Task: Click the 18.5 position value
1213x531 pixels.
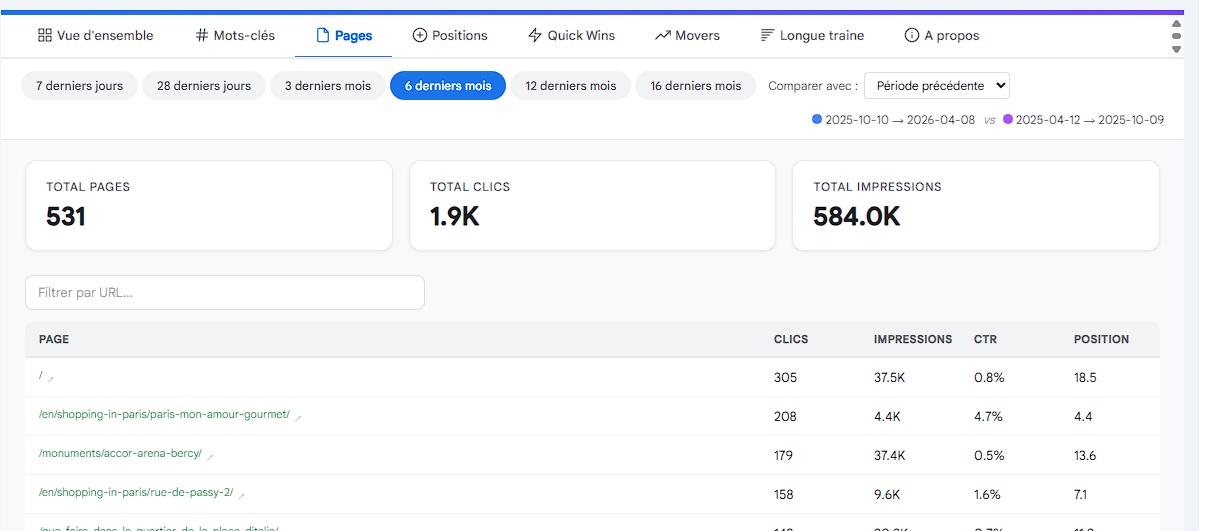Action: (x=1085, y=377)
